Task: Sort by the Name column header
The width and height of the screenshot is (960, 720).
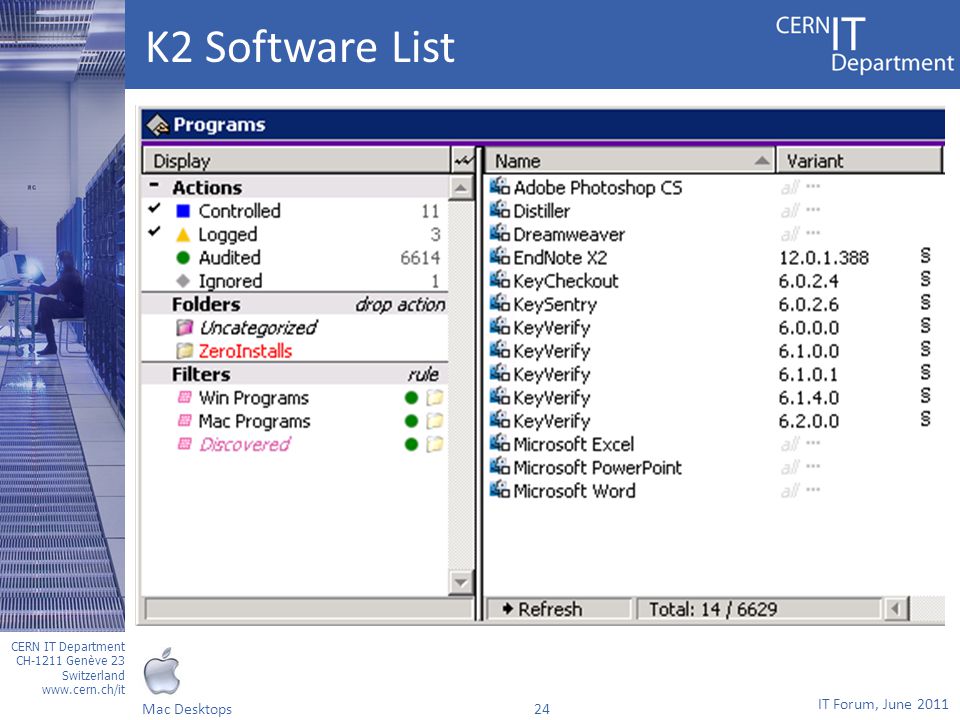Action: coord(631,160)
